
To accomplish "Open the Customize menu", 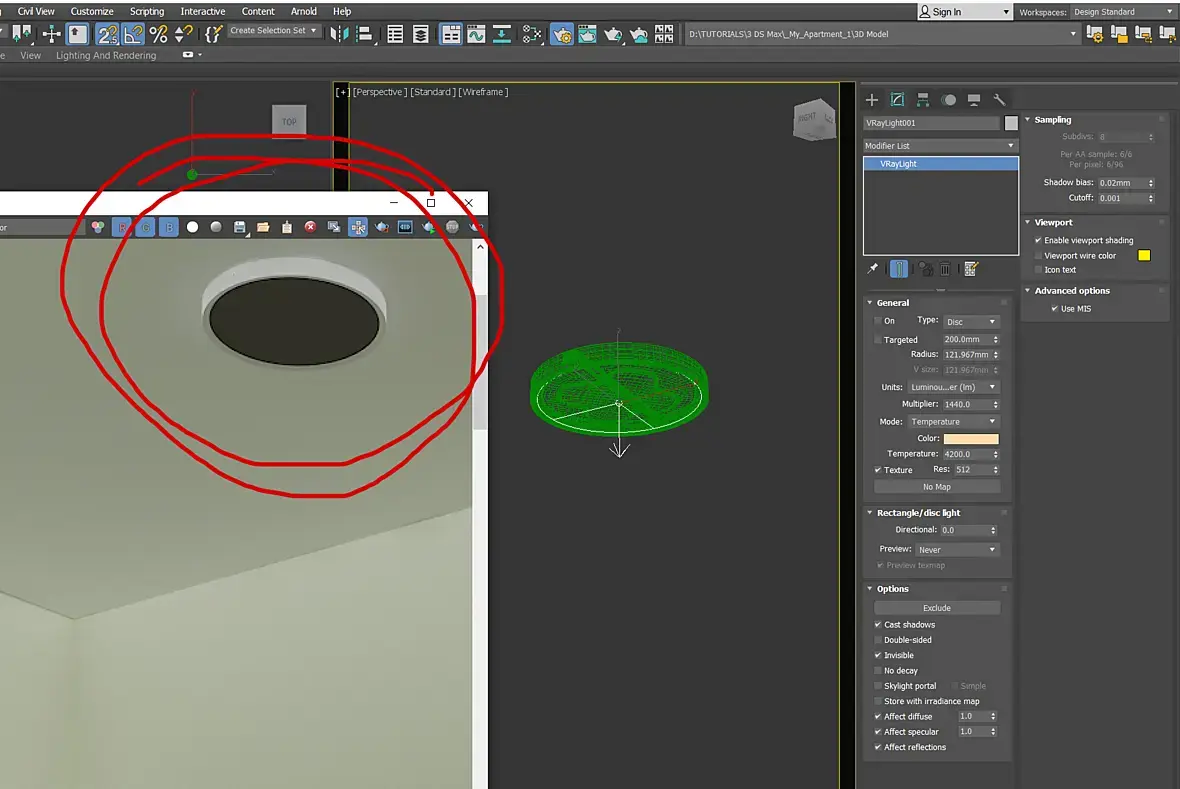I will tap(92, 11).
